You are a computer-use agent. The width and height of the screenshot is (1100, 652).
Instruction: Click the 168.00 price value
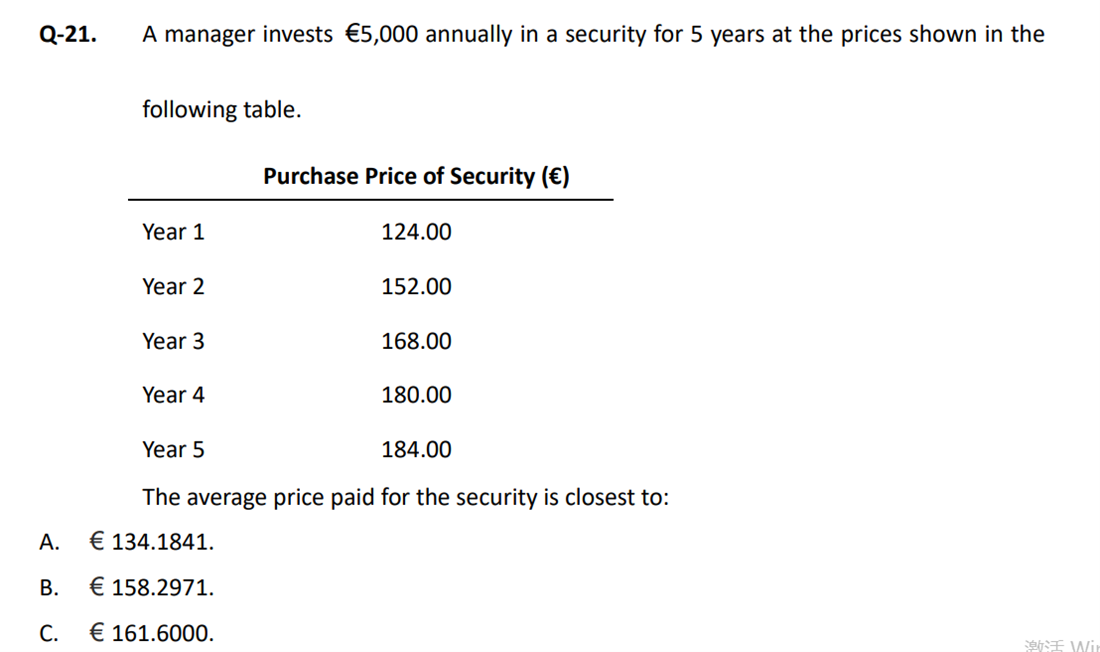416,341
